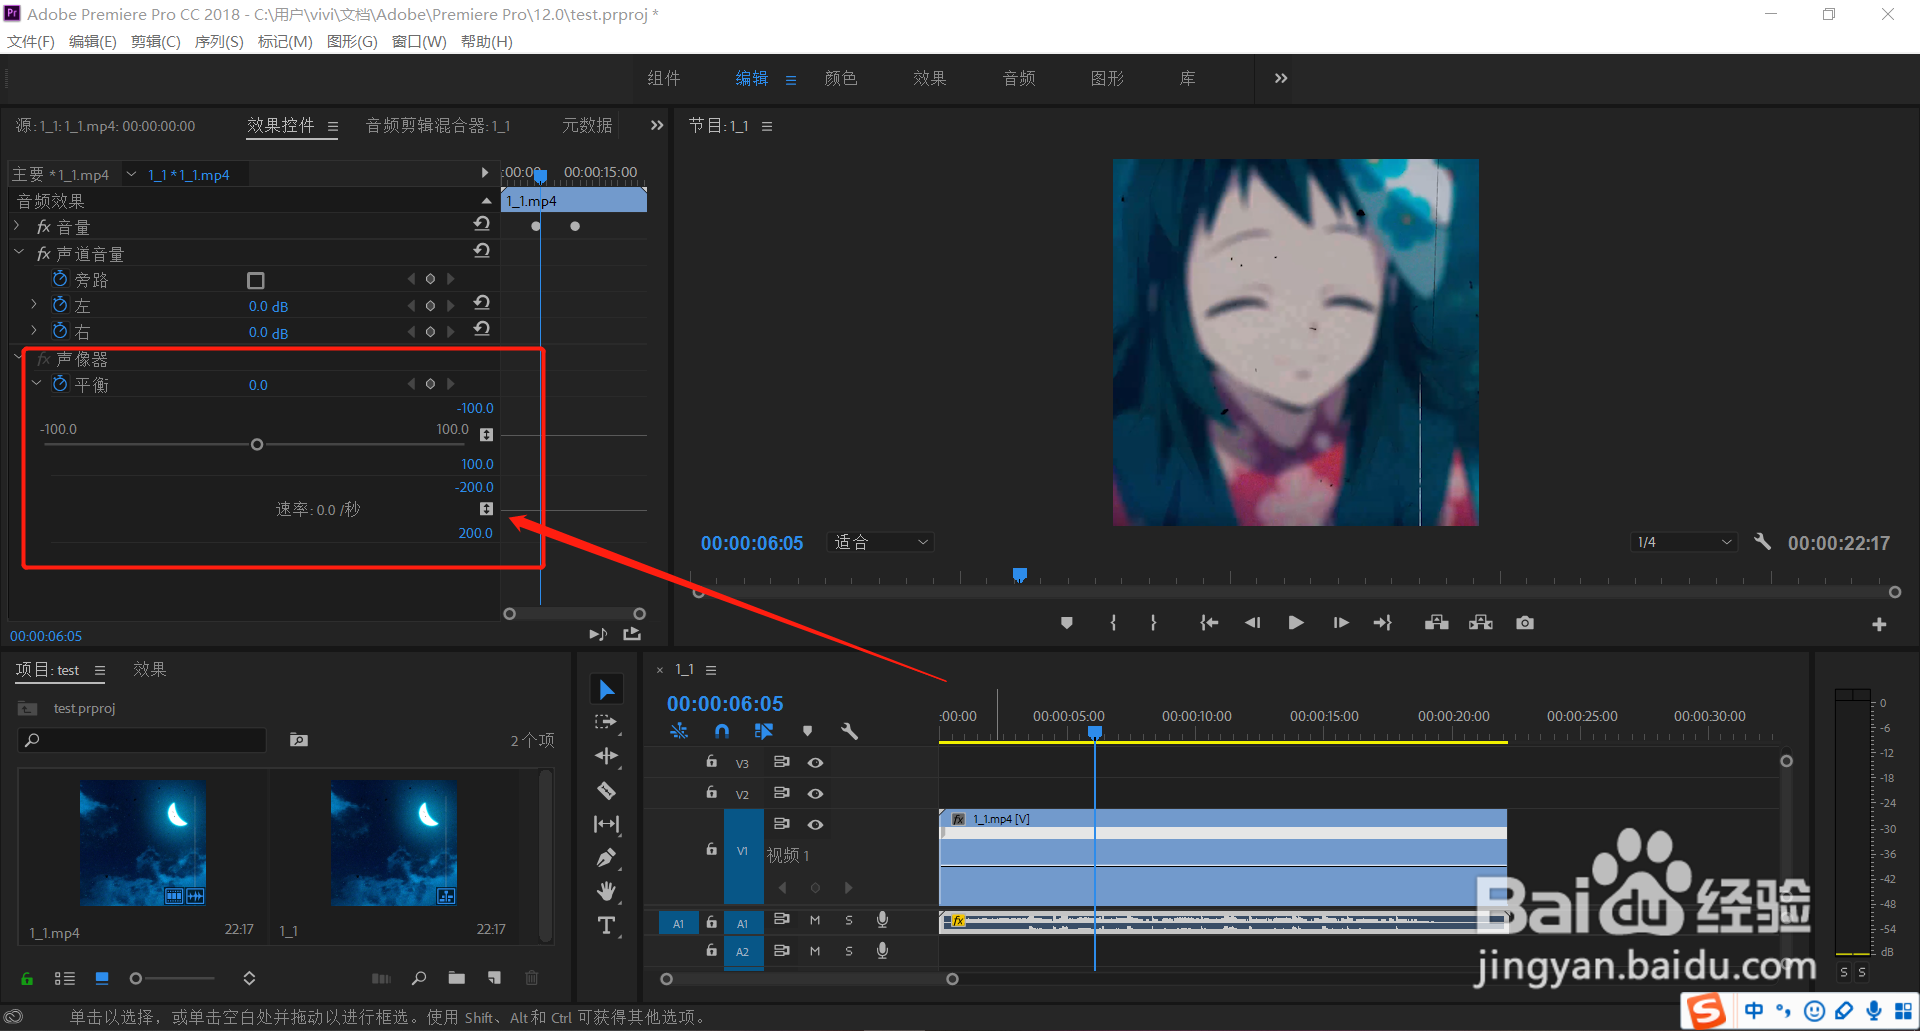Toggle Snap magnet in timeline
Screen dimensions: 1920x1031
(722, 731)
